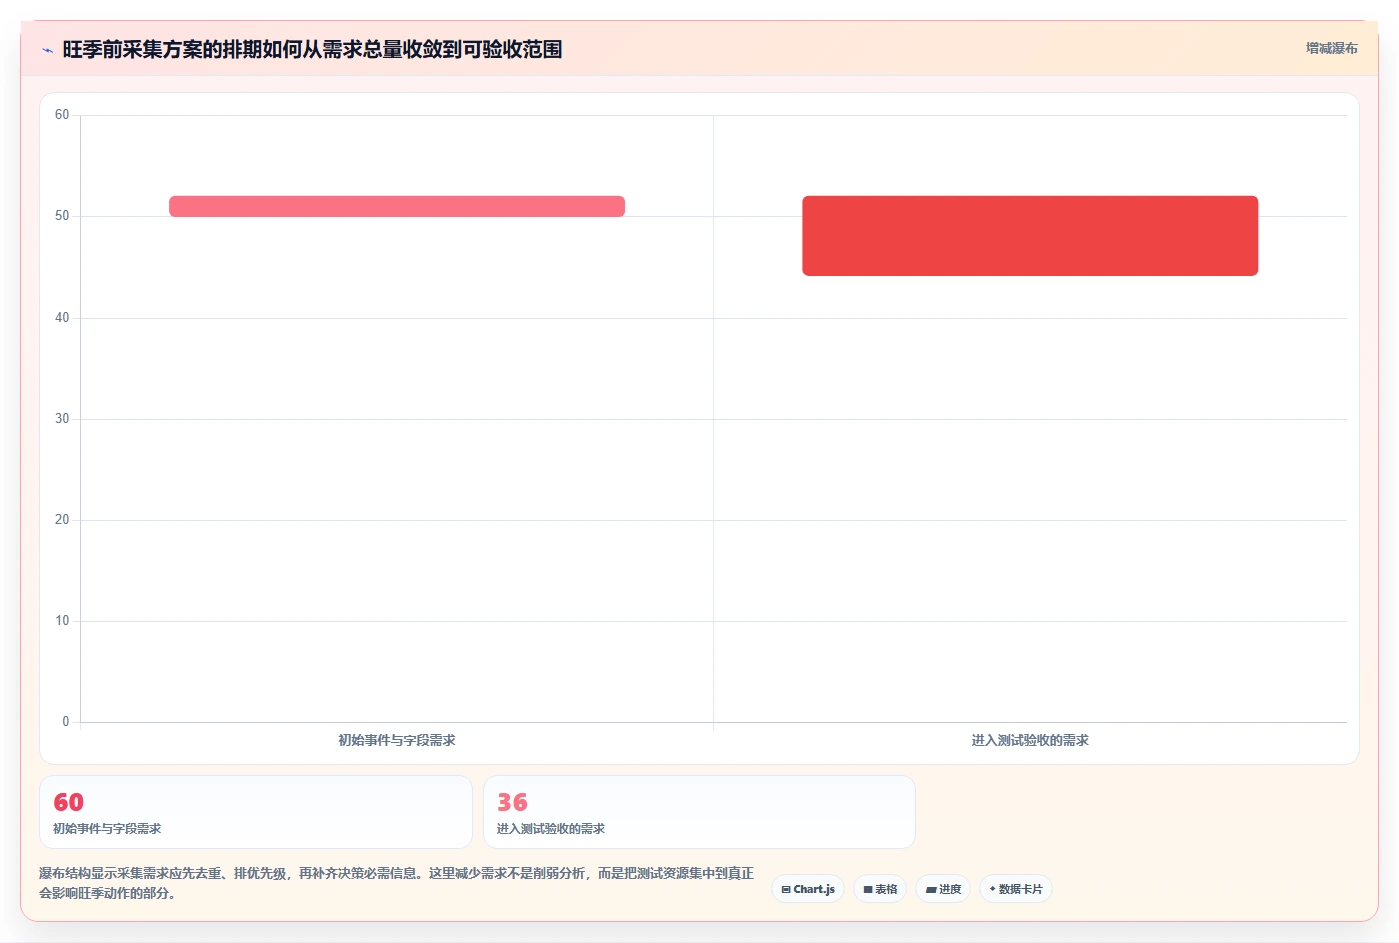
Task: Select the 进度 chip
Action: point(943,889)
